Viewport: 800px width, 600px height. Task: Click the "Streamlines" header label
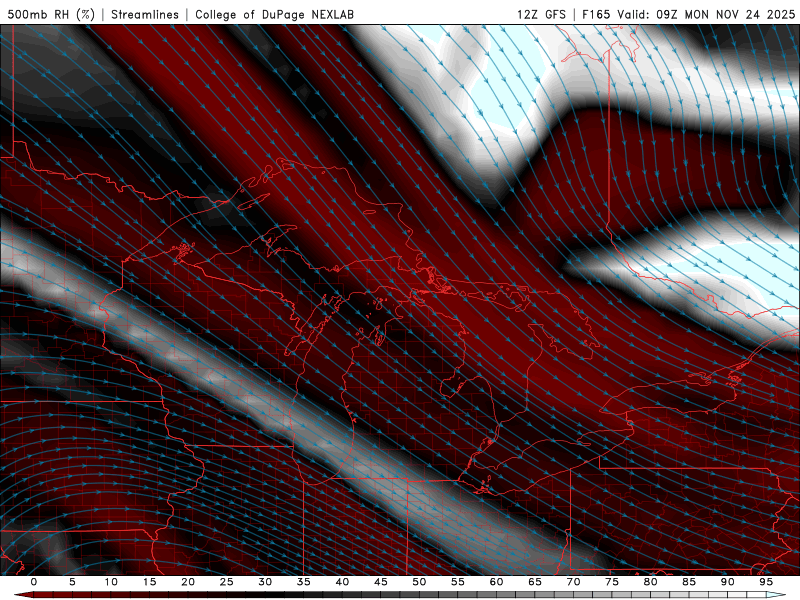(x=145, y=14)
